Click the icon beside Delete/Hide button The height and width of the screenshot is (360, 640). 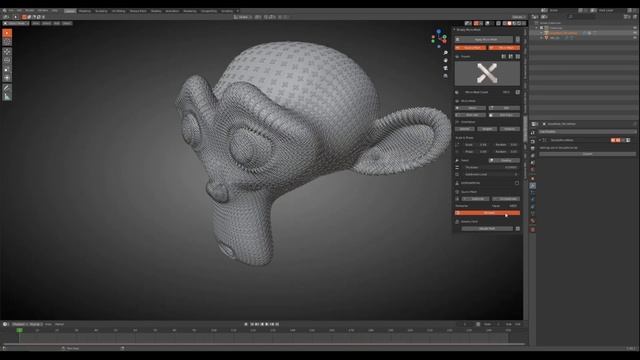click(x=518, y=229)
